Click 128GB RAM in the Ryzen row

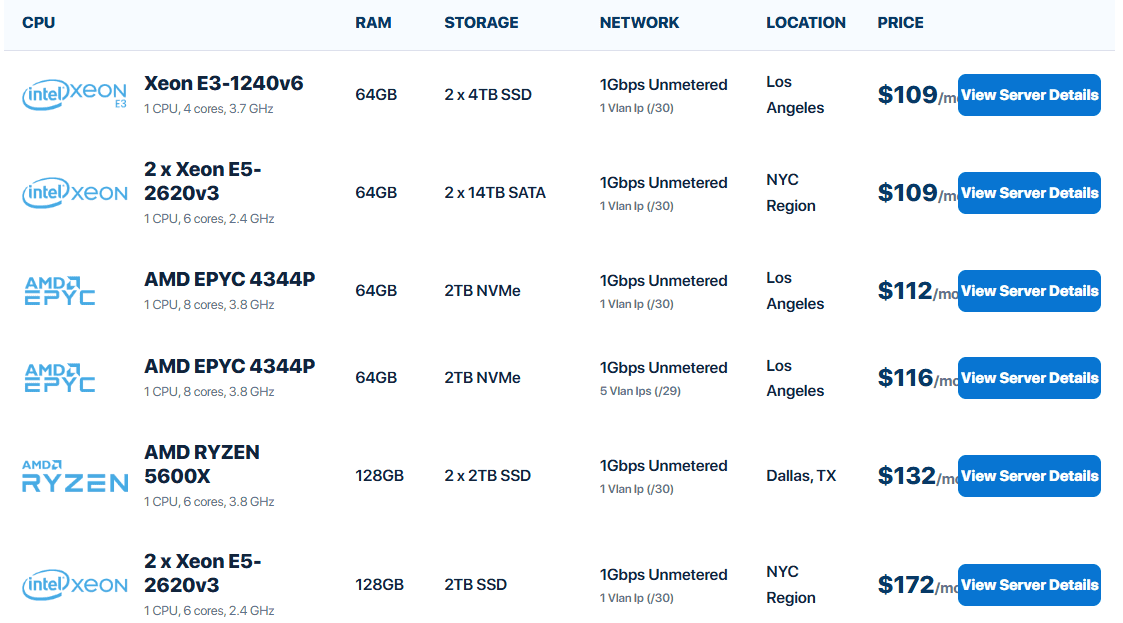[x=380, y=475]
